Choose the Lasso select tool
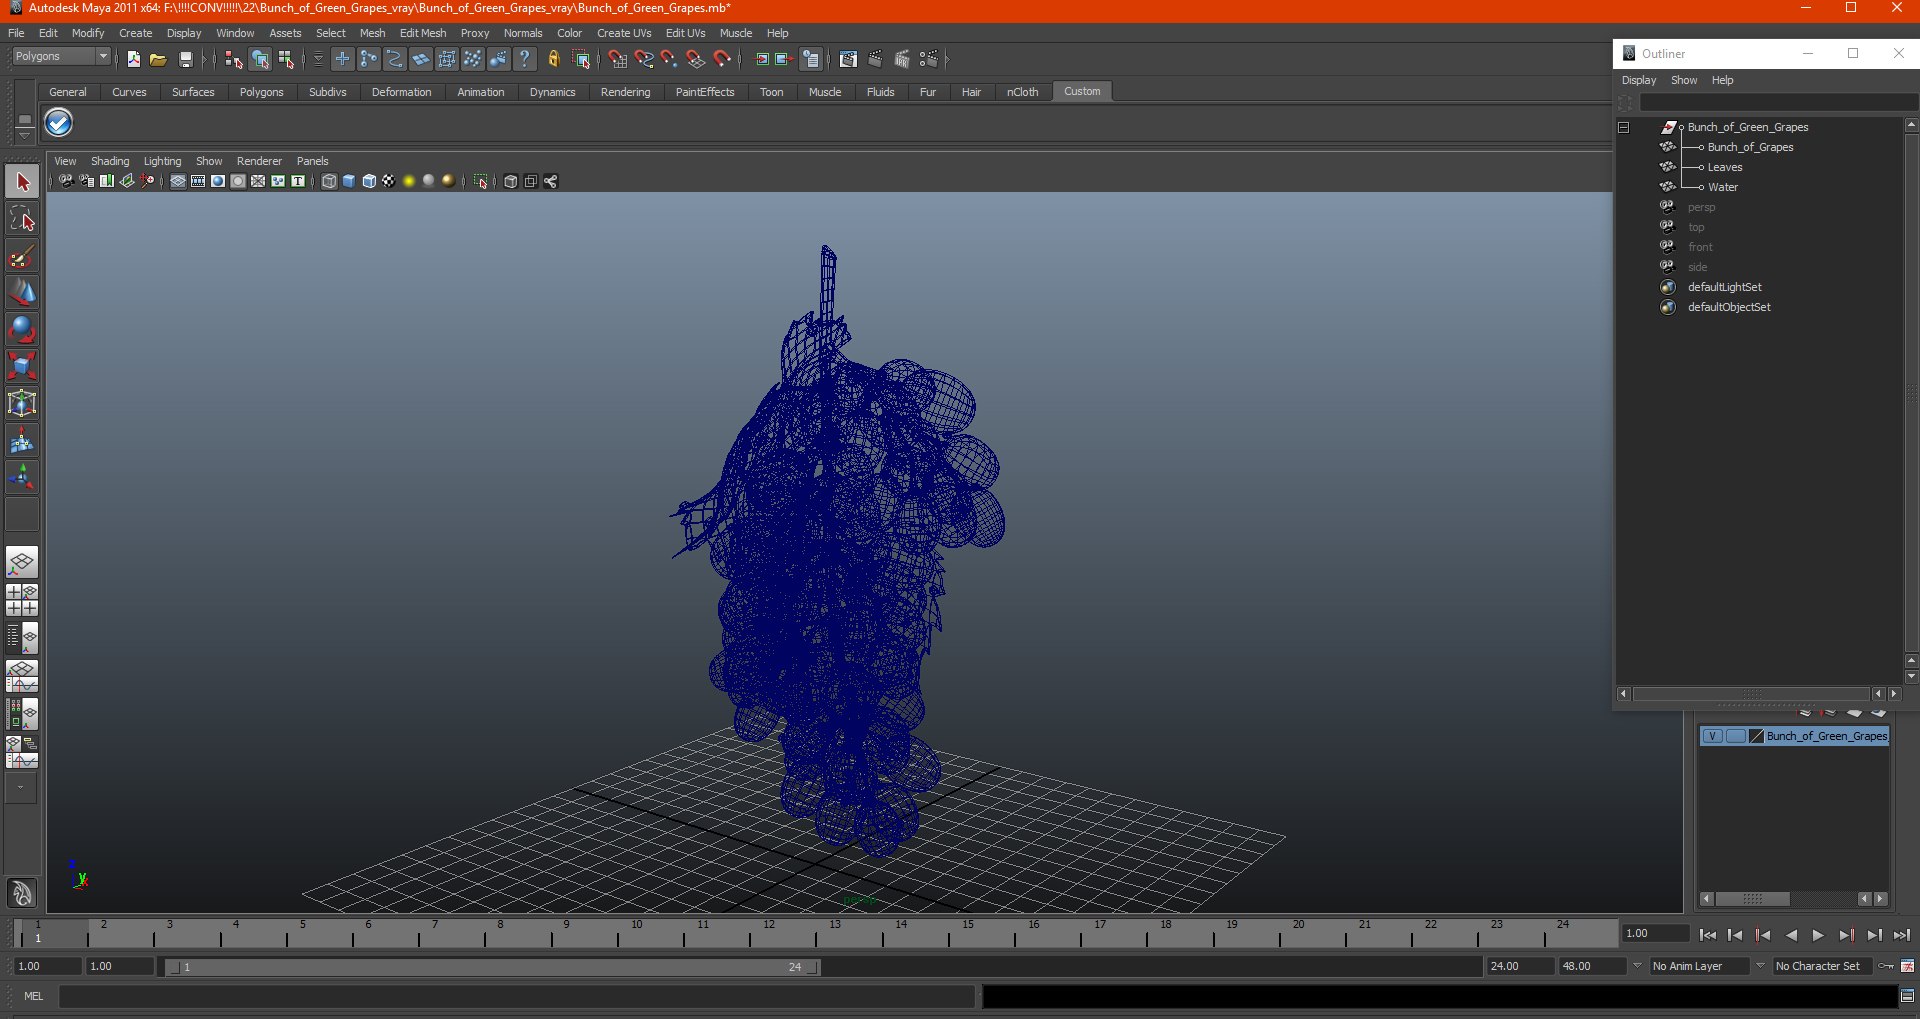Screen dimensions: 1920x1019 coord(22,219)
